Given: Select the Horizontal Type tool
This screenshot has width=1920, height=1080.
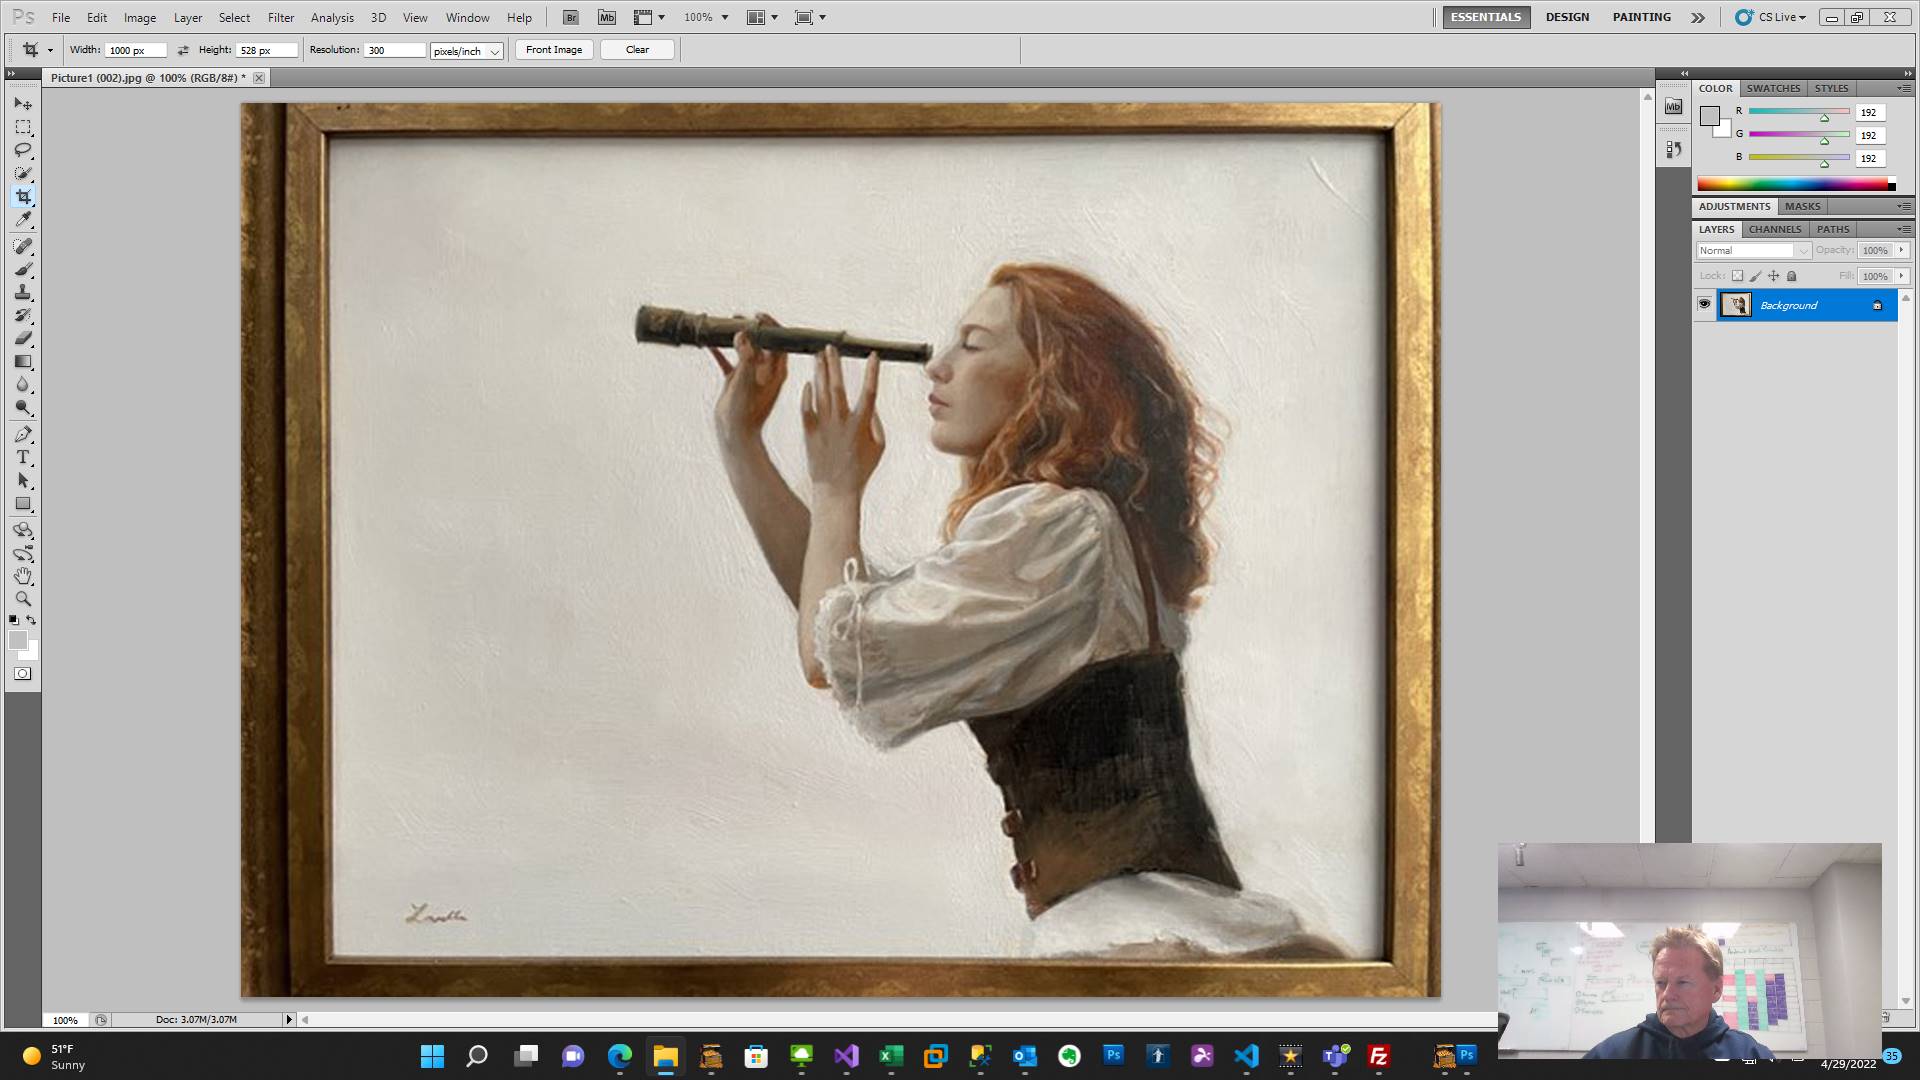Looking at the screenshot, I should click(x=23, y=458).
